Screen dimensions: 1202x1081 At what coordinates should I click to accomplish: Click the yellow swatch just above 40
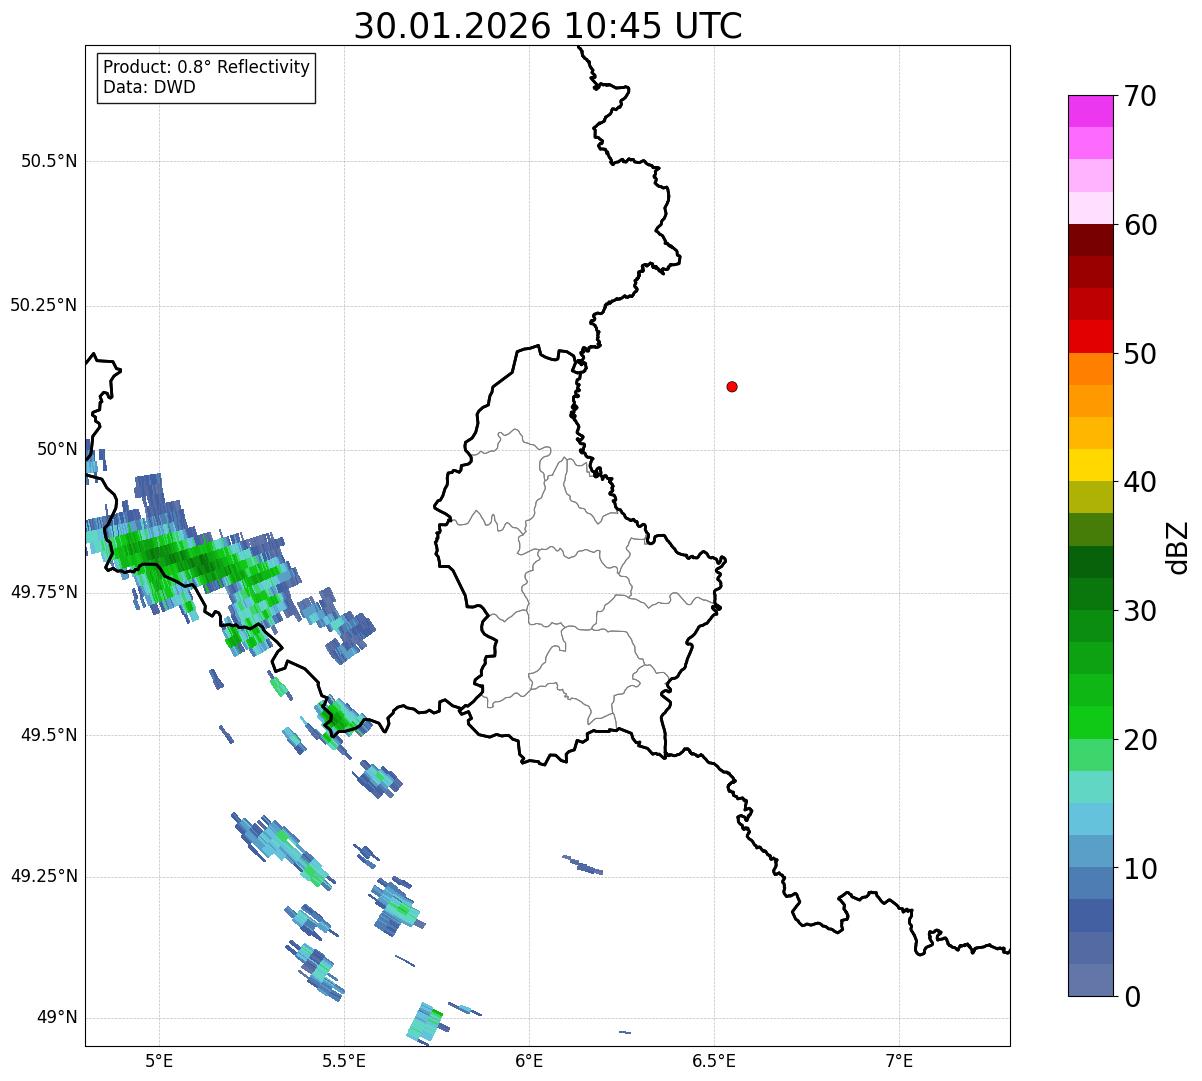point(1090,465)
